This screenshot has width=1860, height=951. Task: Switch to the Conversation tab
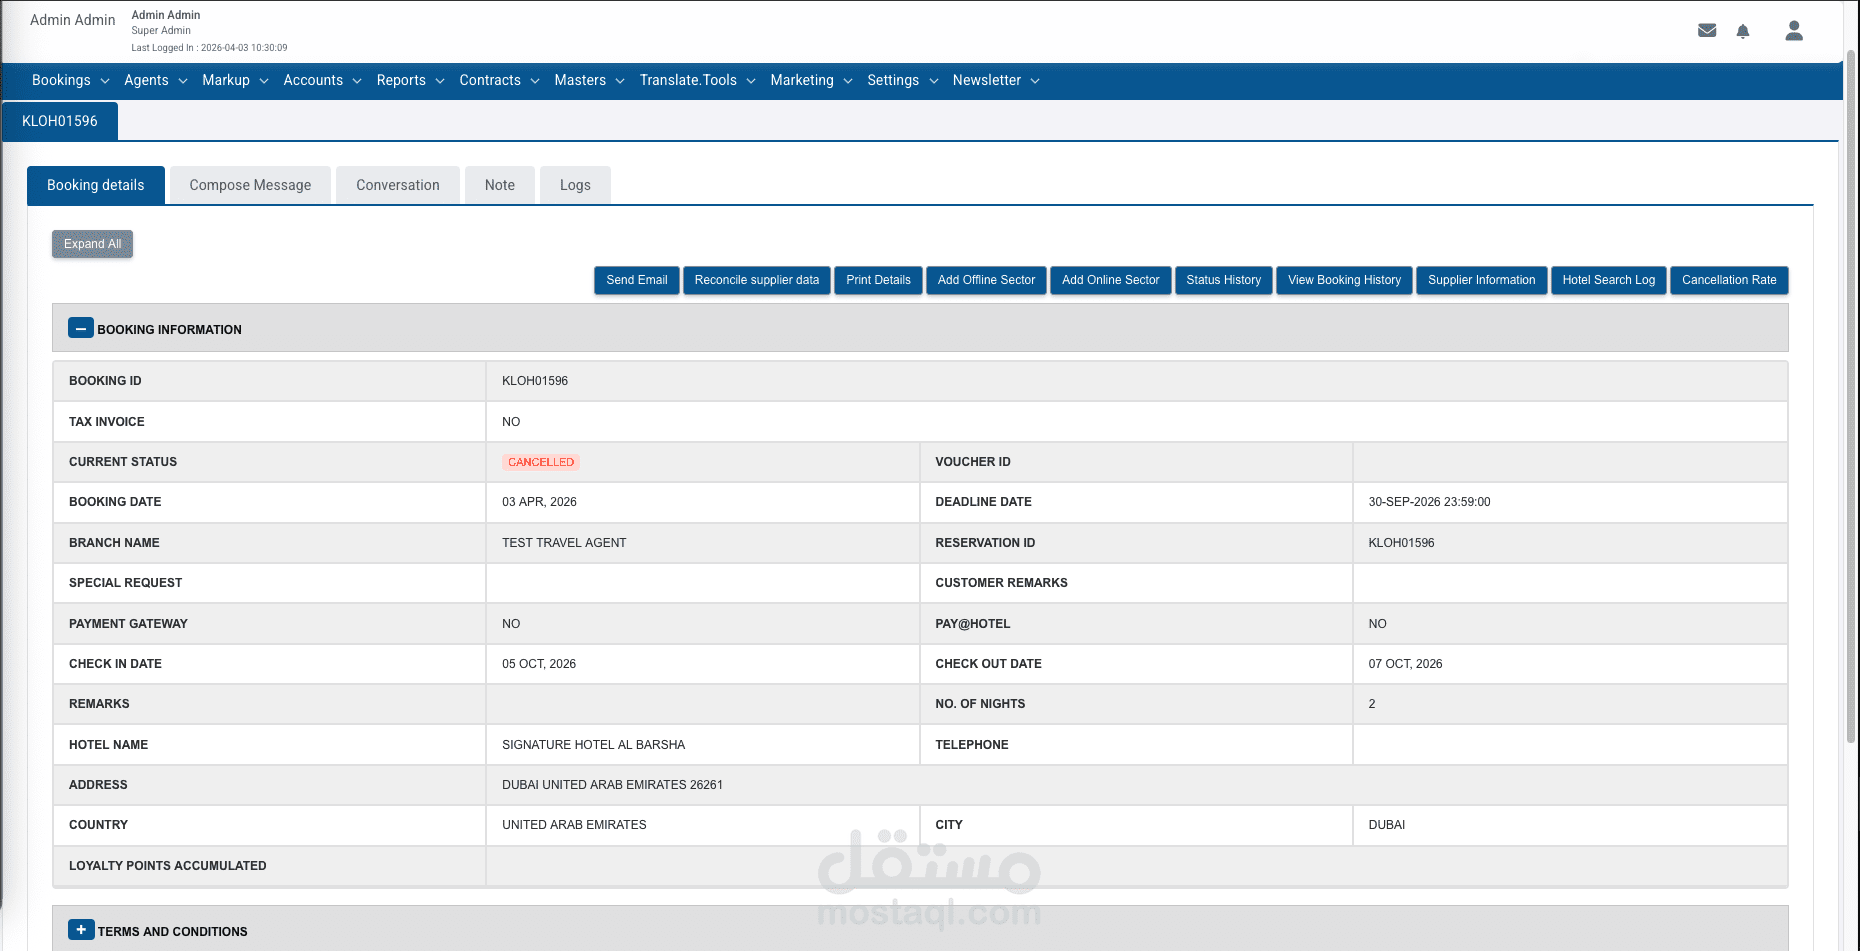coord(398,185)
